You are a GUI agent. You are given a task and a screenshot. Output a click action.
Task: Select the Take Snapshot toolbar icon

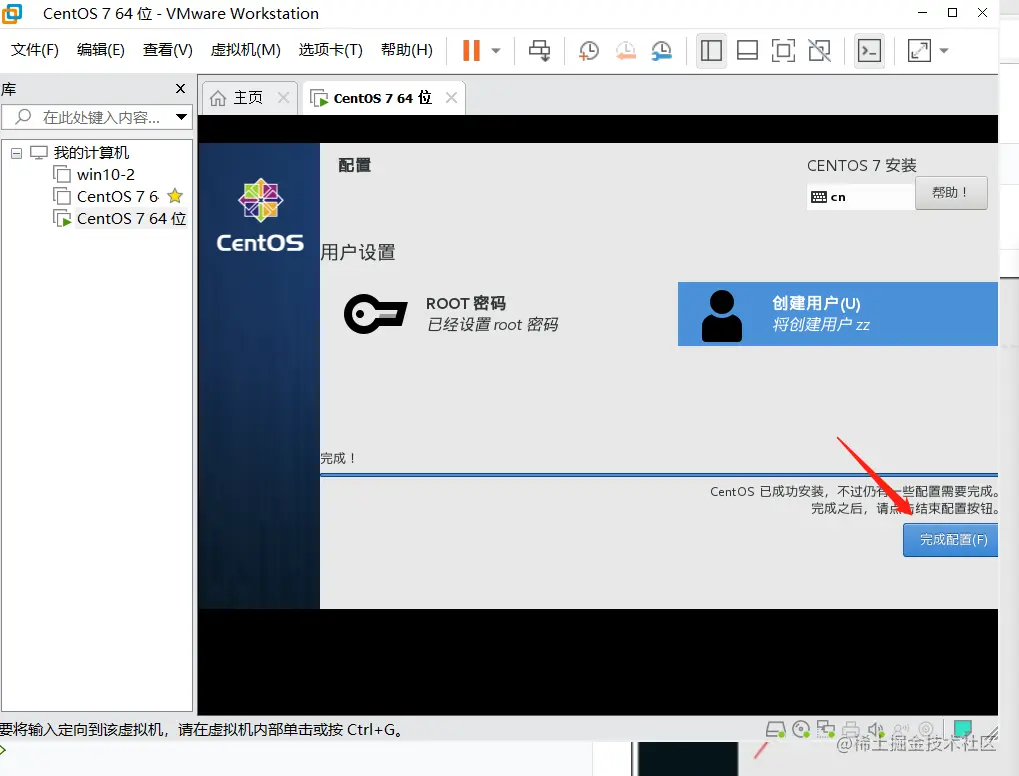click(x=588, y=50)
